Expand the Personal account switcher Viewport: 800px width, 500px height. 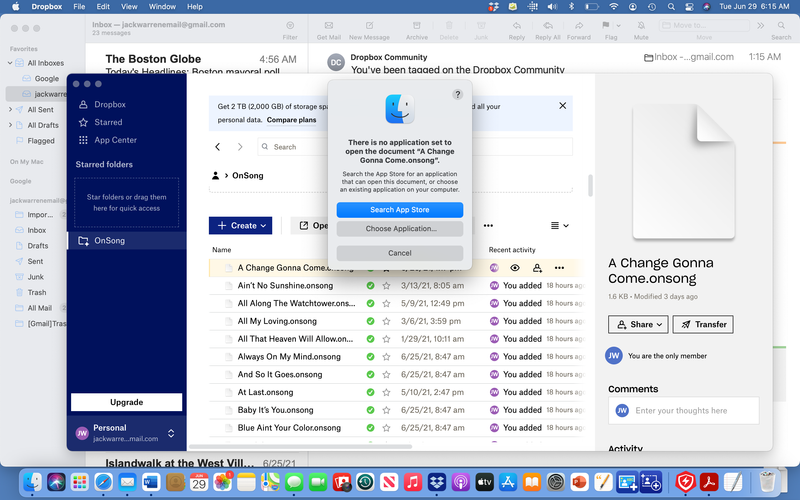click(171, 433)
